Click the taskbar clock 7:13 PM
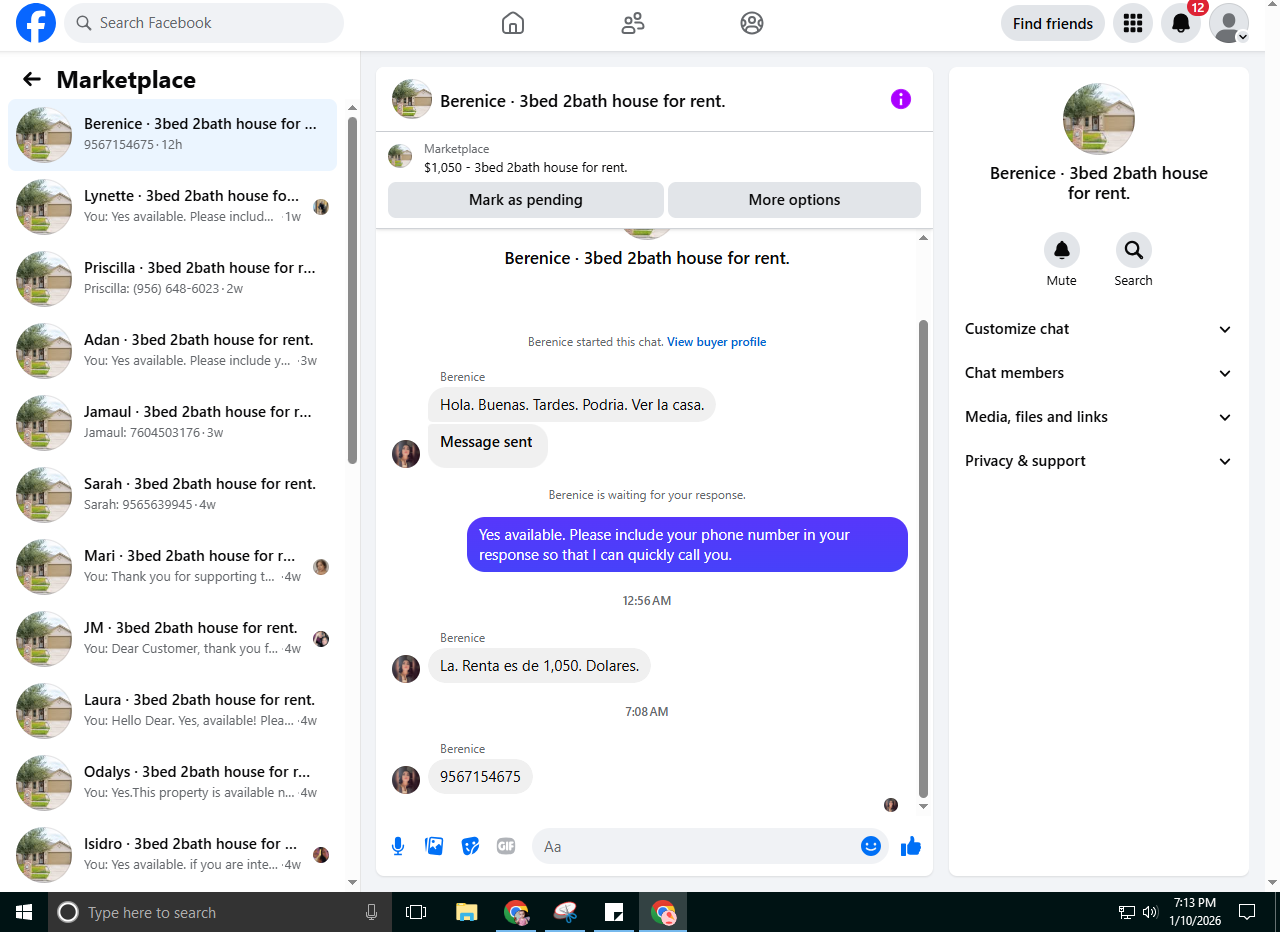 click(x=1195, y=912)
